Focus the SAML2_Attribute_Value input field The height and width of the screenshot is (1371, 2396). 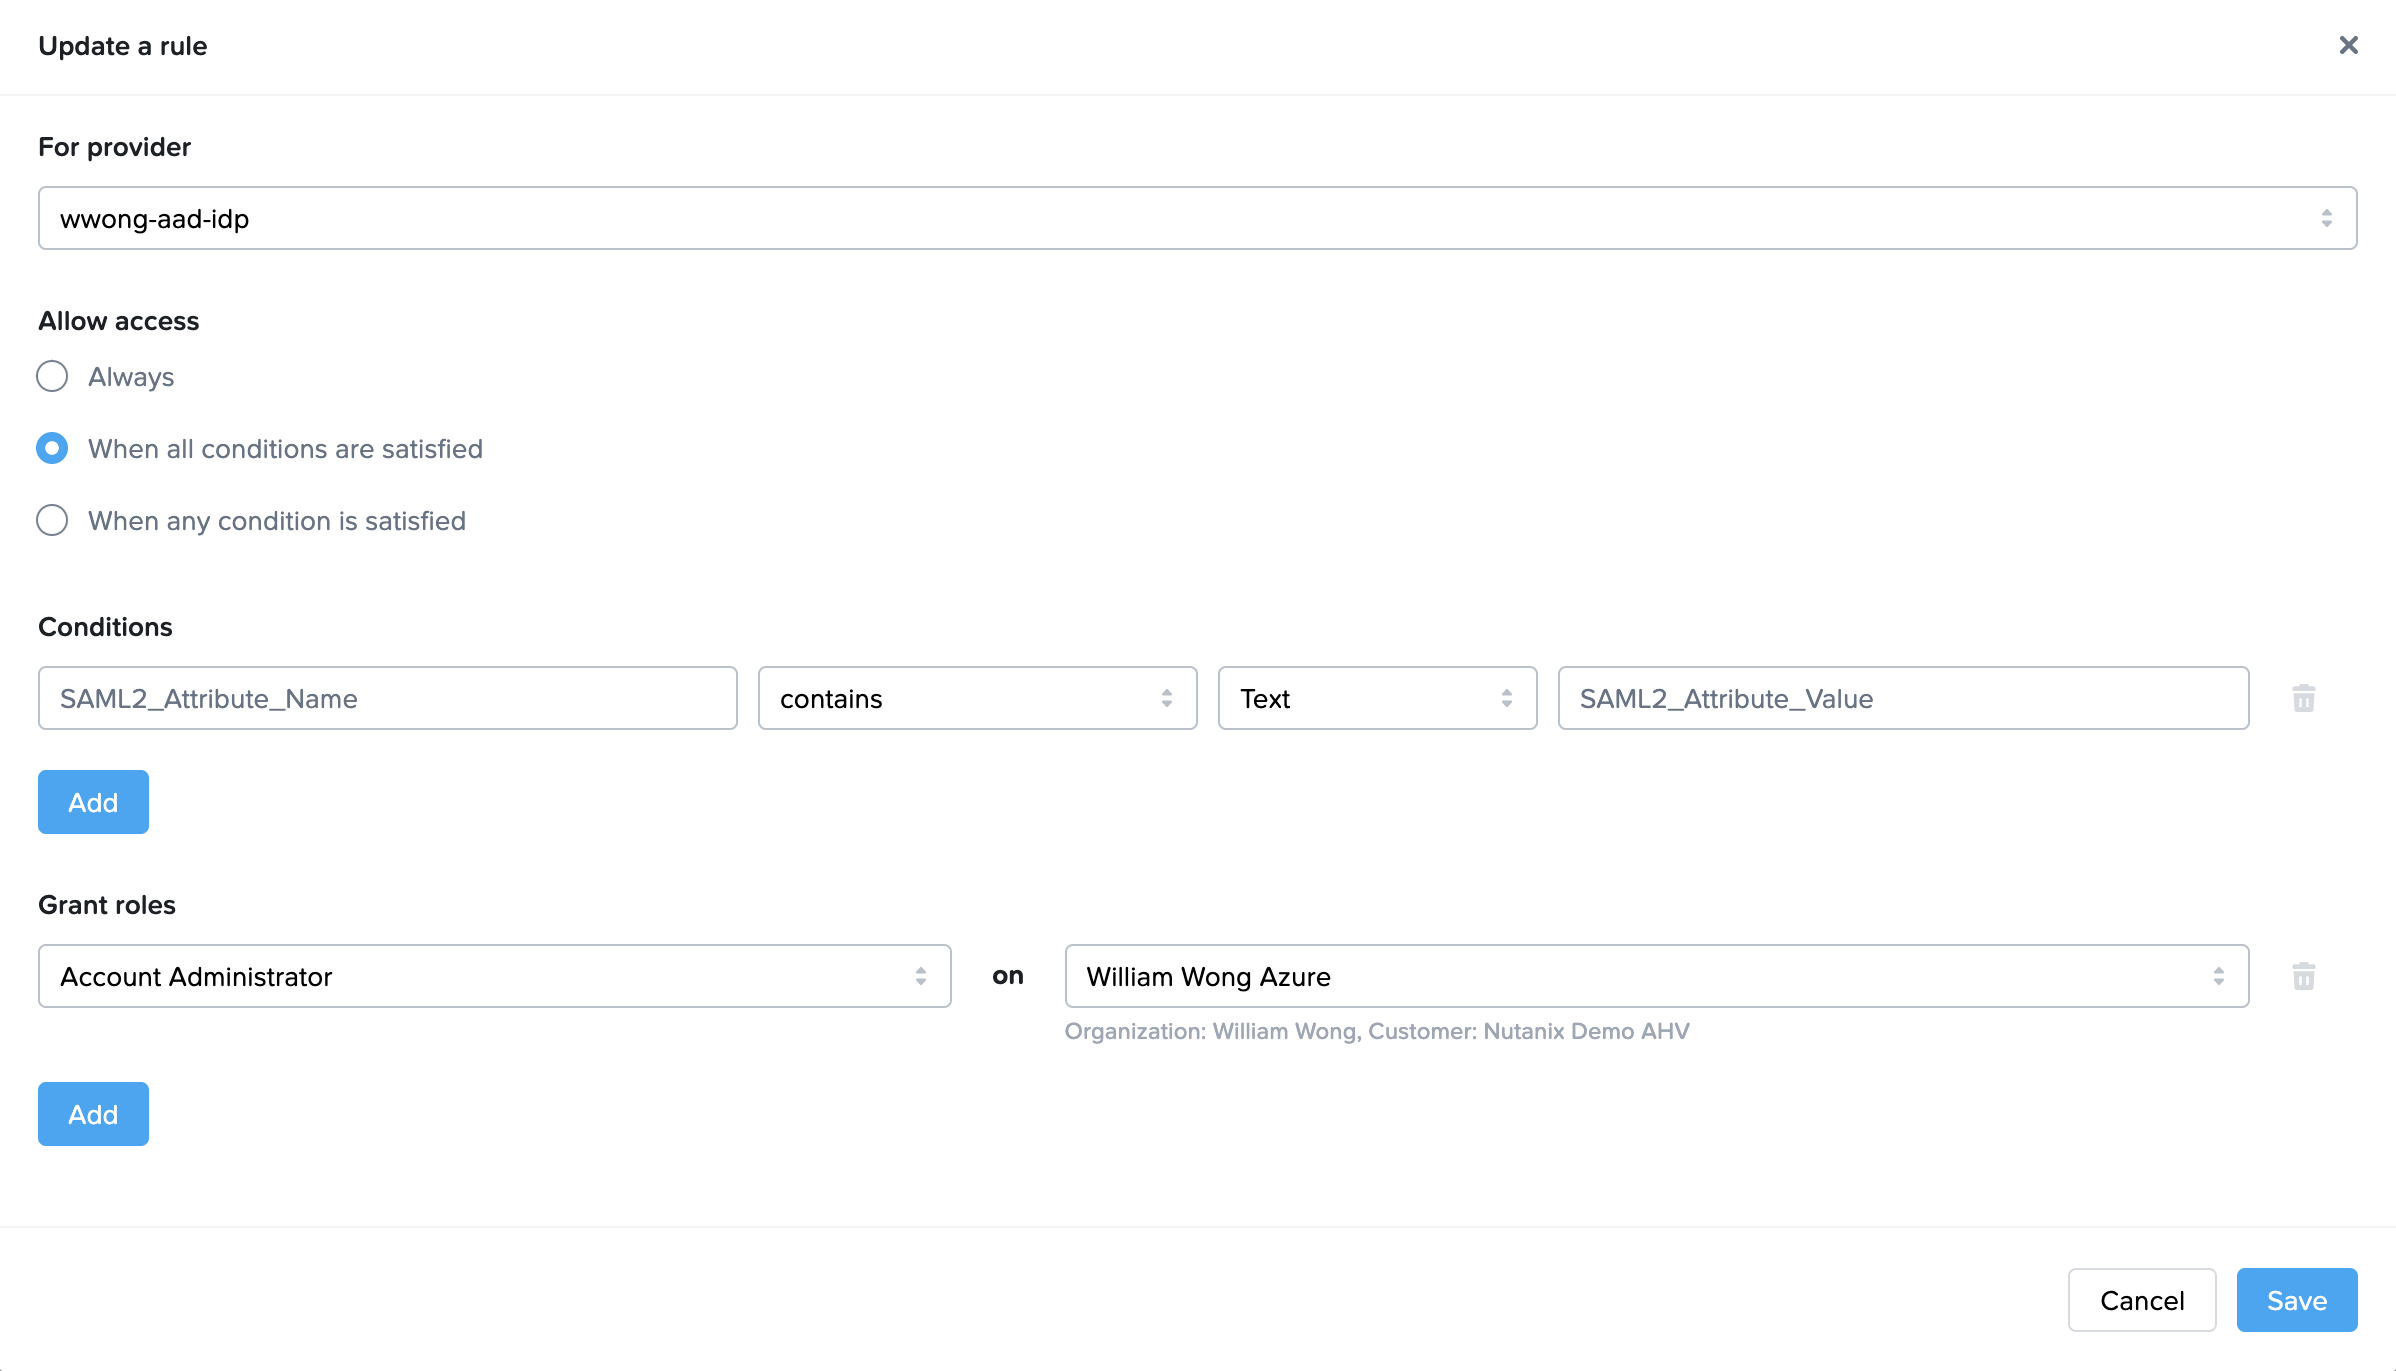(1902, 698)
